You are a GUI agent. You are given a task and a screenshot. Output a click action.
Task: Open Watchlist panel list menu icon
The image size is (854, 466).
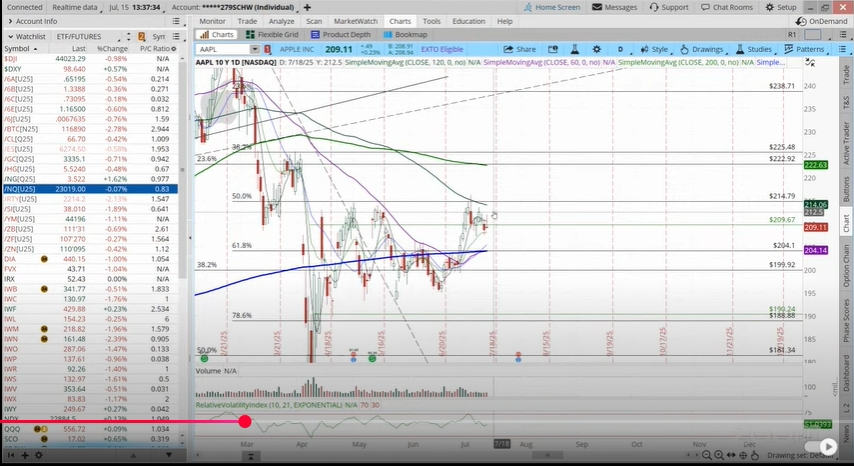(x=176, y=36)
